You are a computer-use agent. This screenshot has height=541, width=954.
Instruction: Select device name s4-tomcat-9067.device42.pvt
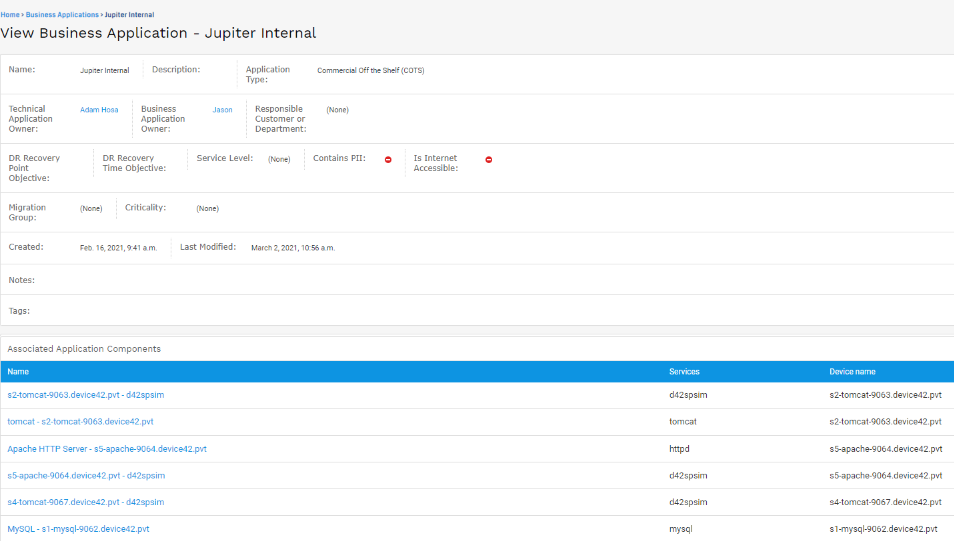coord(885,502)
